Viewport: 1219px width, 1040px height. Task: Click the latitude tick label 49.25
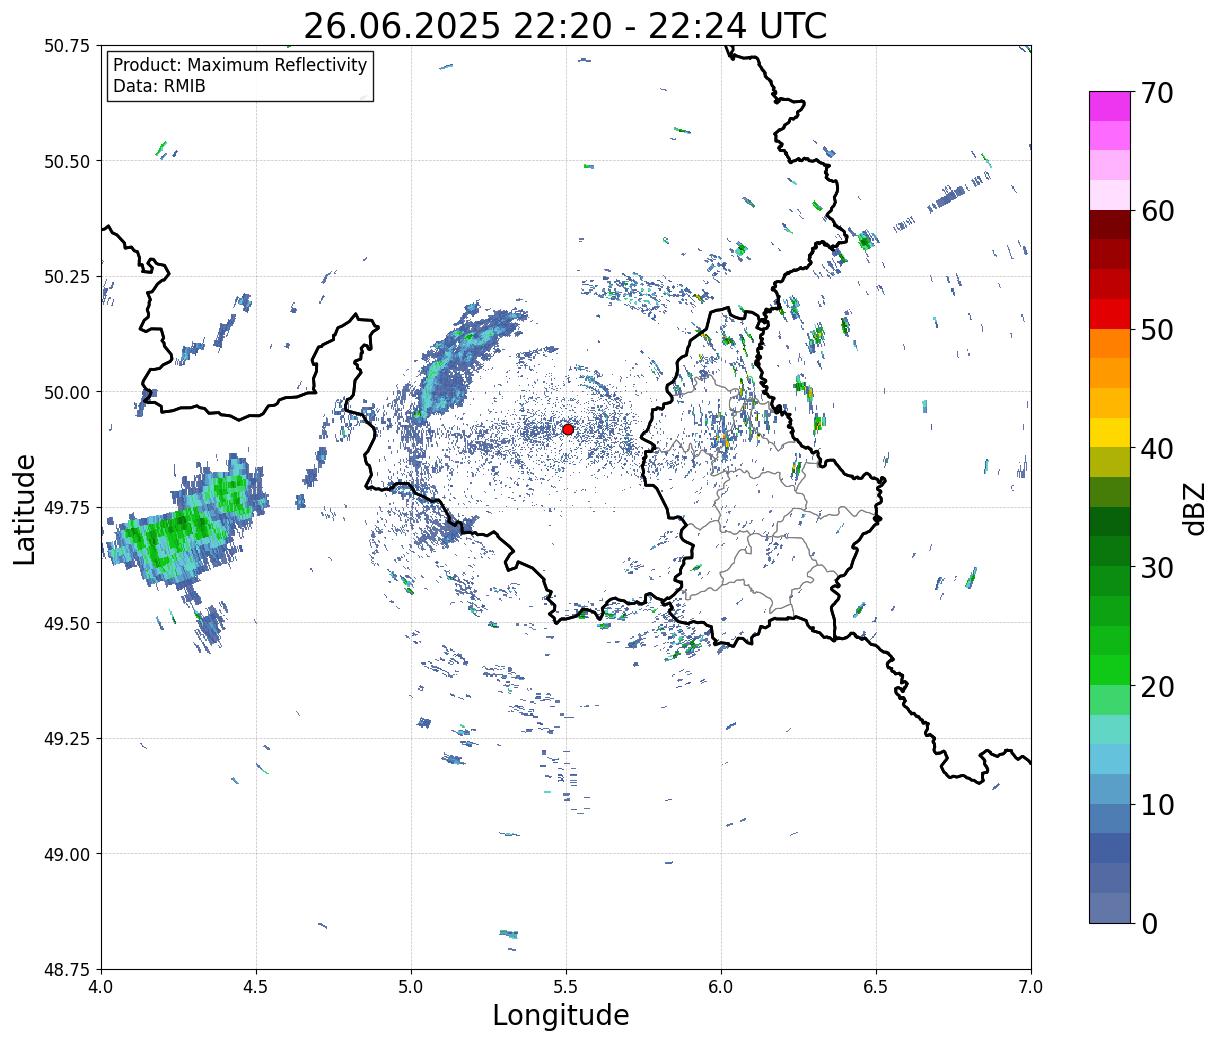[x=67, y=739]
